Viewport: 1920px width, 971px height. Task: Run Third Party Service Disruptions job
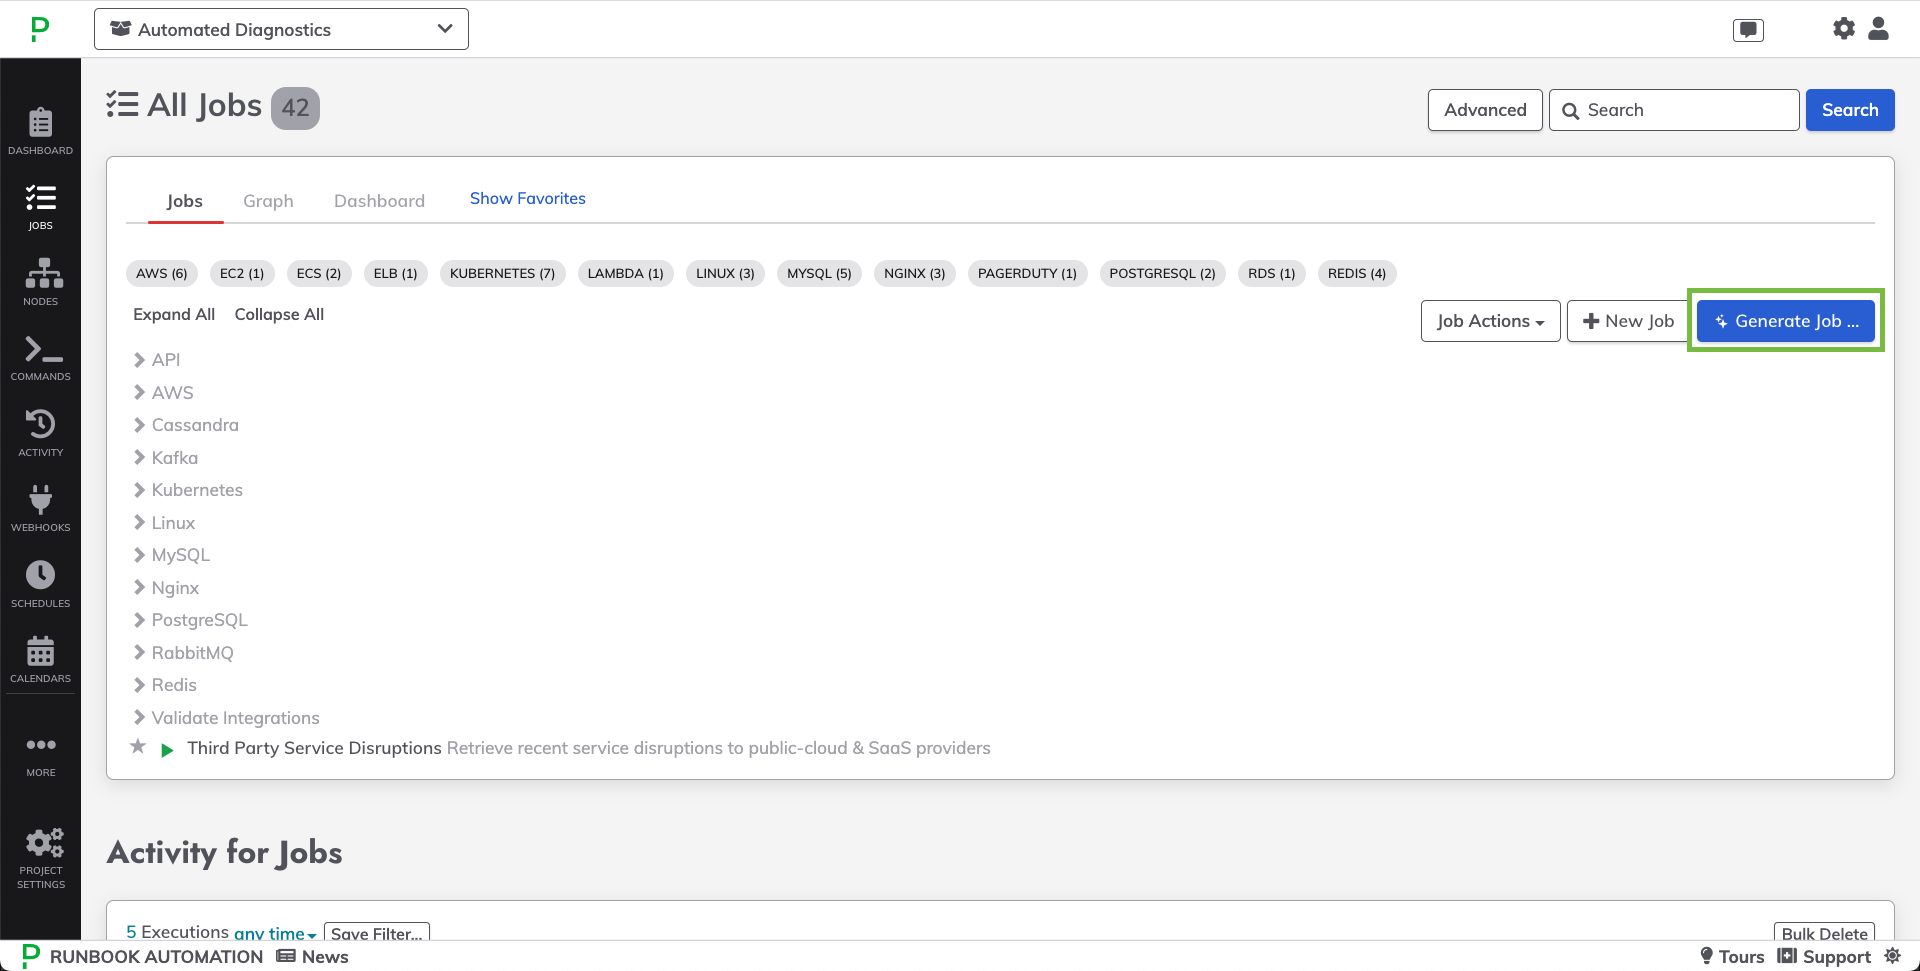point(167,749)
